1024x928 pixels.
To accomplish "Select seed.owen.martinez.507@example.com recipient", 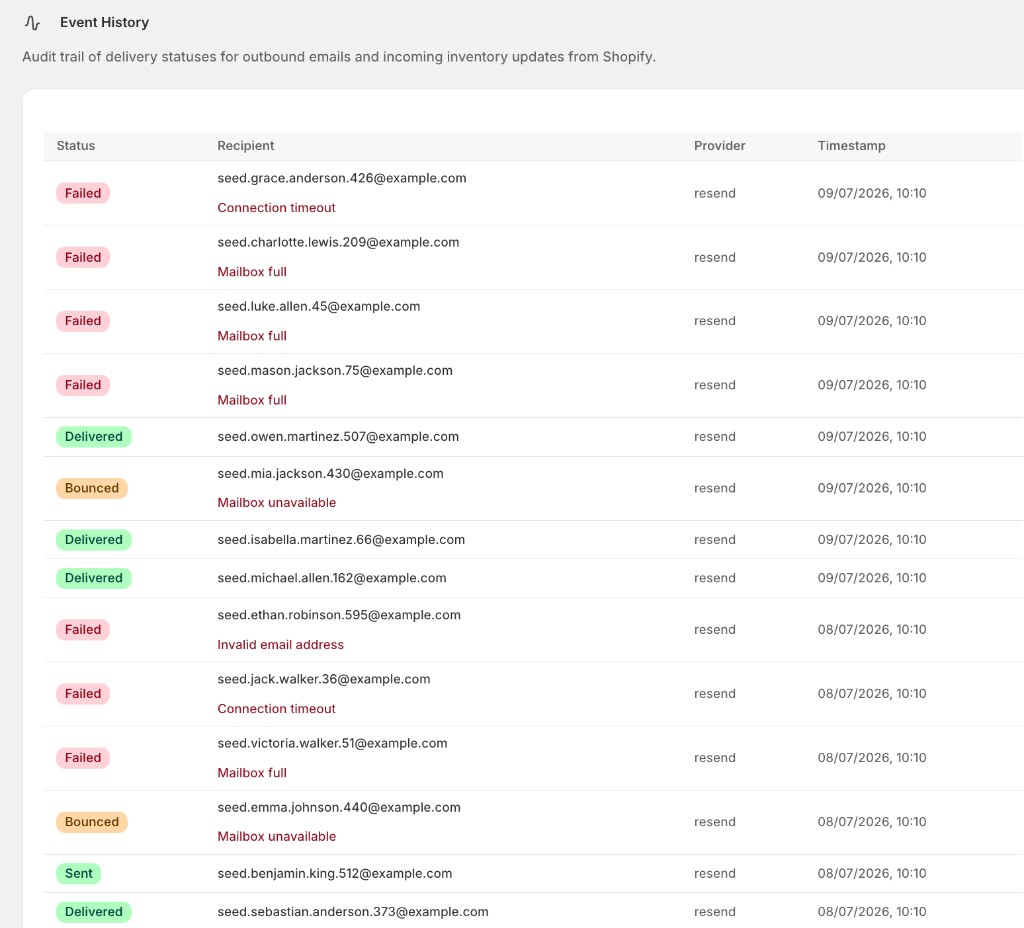I will (338, 436).
